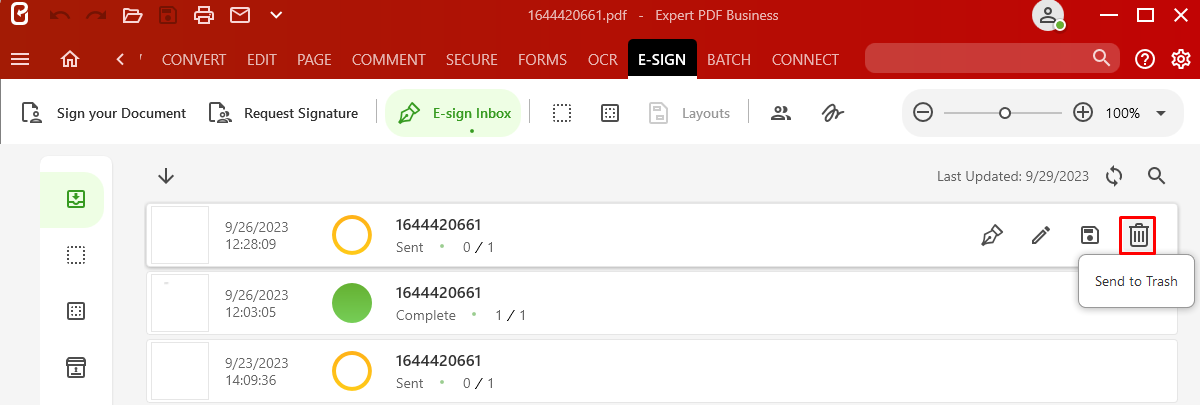Click the dotted grid template toolbar icon

(609, 113)
